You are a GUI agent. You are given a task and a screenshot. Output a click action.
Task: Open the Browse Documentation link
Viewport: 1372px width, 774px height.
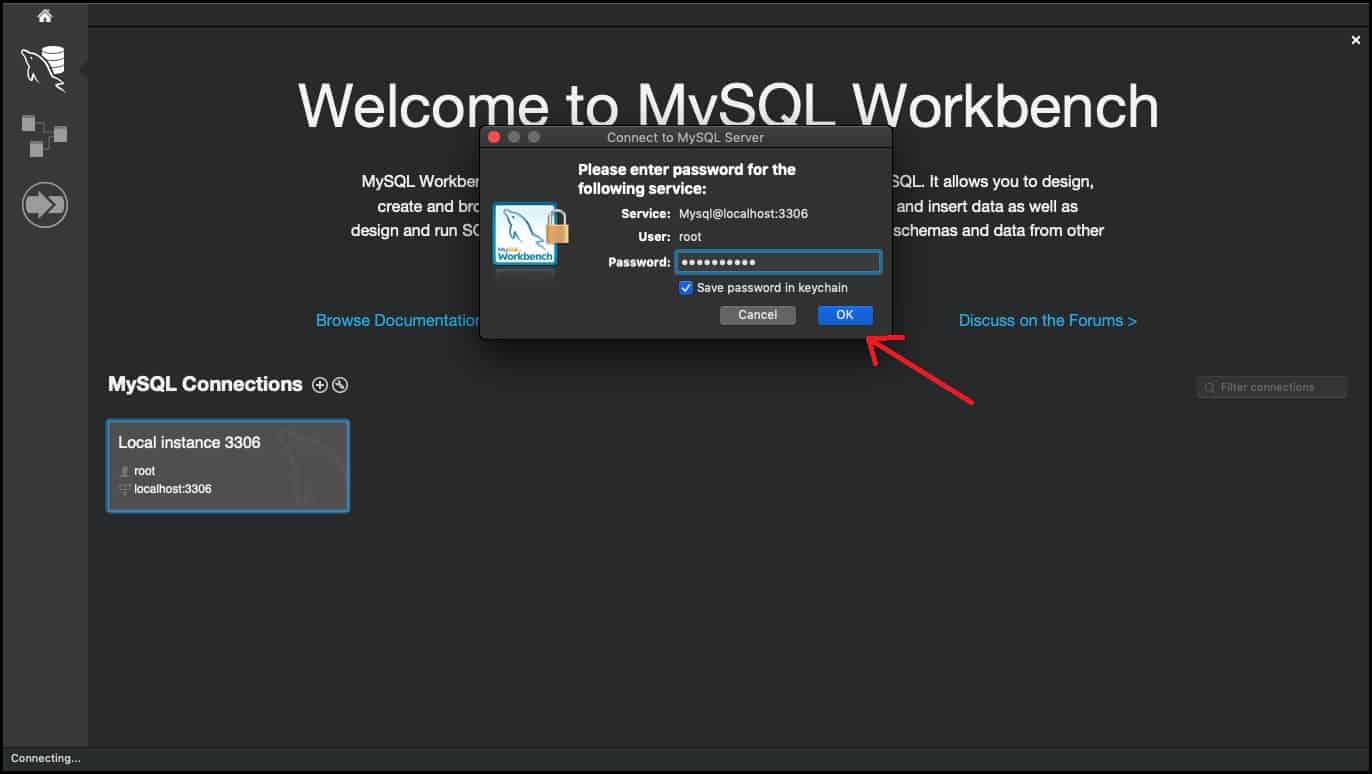pos(398,321)
